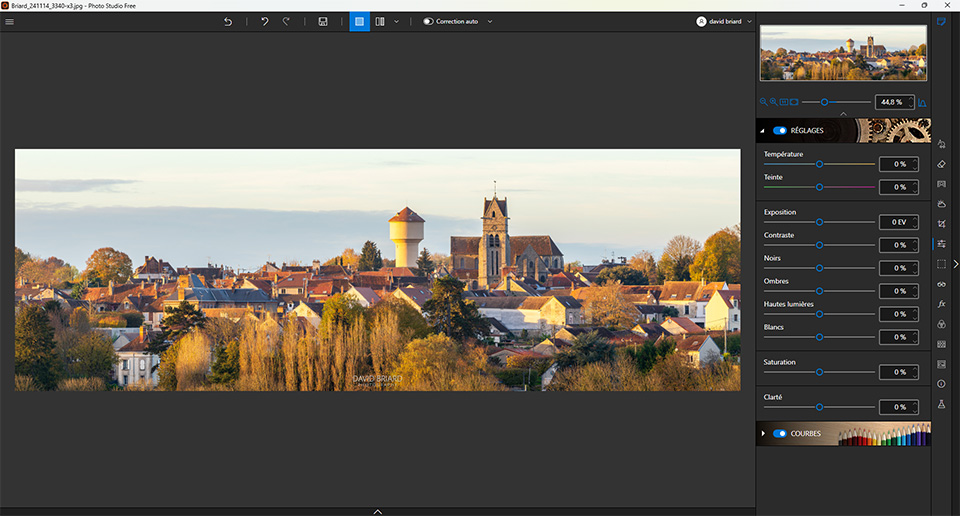960x516 pixels.
Task: Show the histogram icon
Action: pyautogui.click(x=922, y=102)
